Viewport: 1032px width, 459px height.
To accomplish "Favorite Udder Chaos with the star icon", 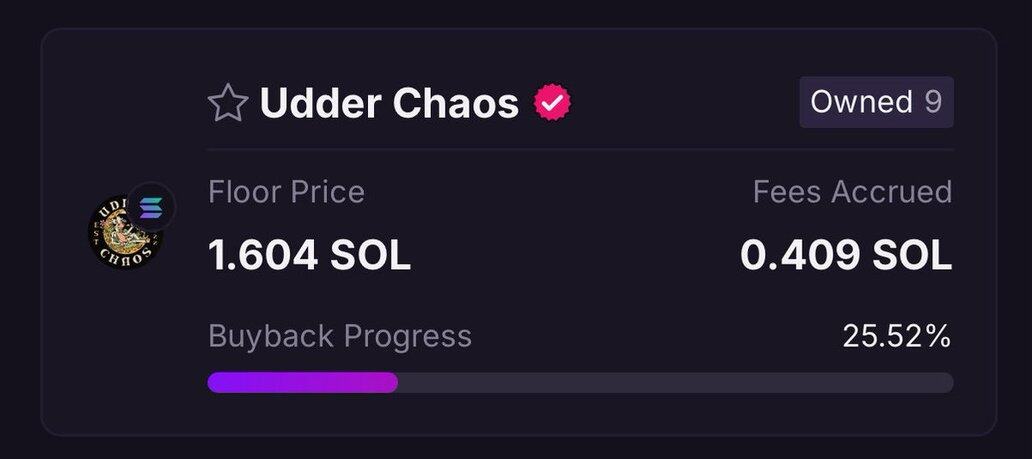I will click(227, 103).
